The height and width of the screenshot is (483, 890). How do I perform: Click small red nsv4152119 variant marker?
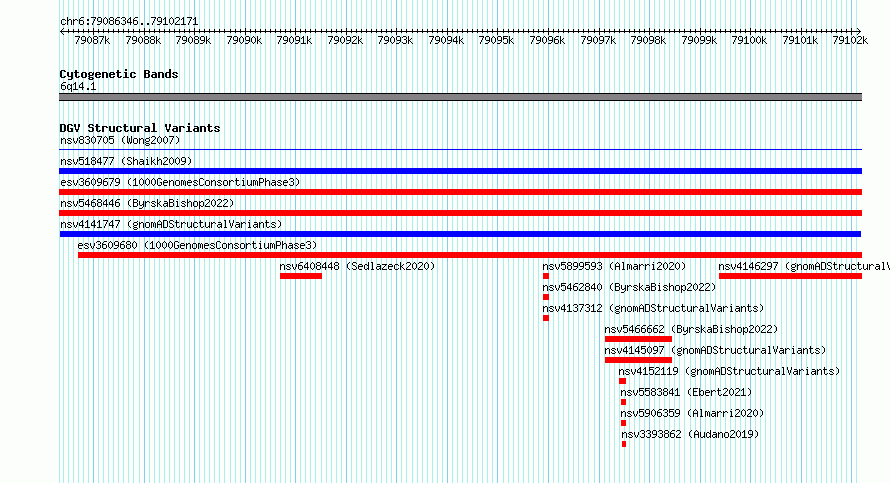(x=622, y=381)
